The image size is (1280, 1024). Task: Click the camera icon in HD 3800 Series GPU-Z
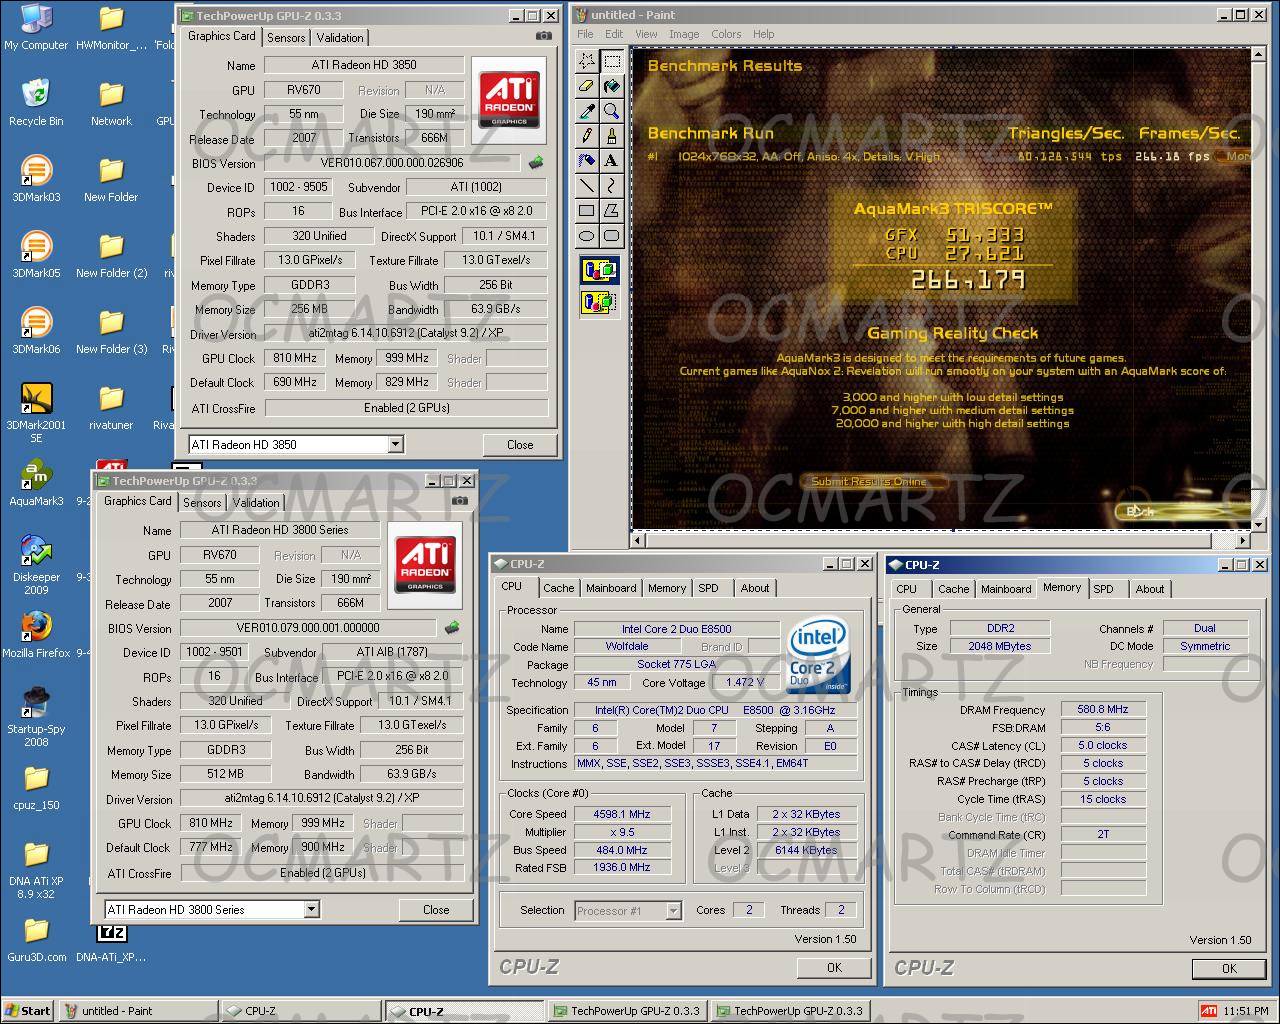click(x=459, y=501)
